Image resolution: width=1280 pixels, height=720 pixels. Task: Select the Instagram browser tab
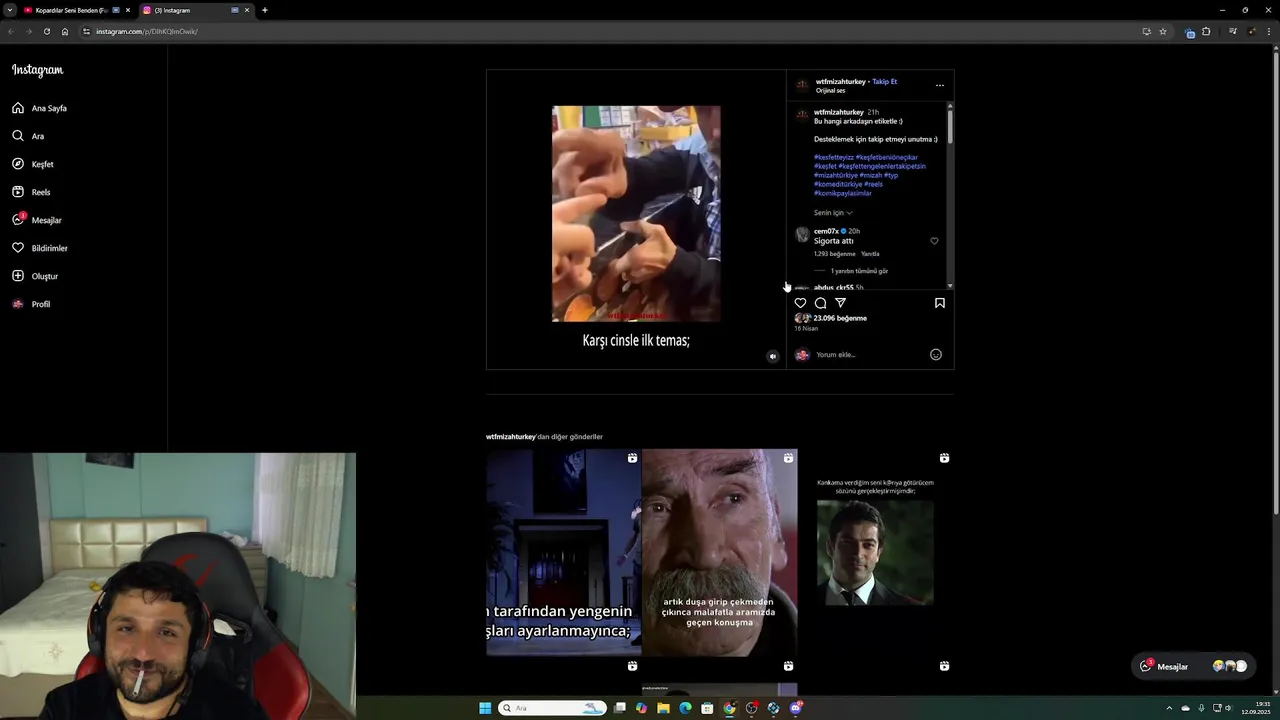click(x=195, y=10)
